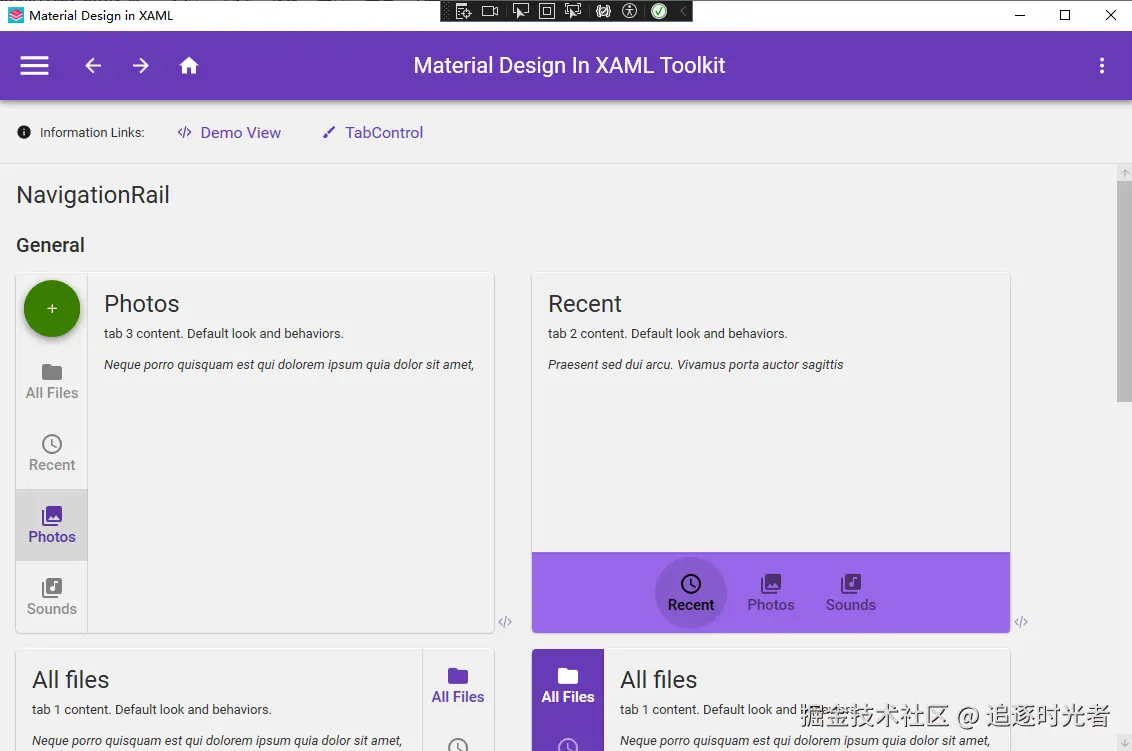Click 'tab 3 content. Default look and behaviors.'

[224, 334]
